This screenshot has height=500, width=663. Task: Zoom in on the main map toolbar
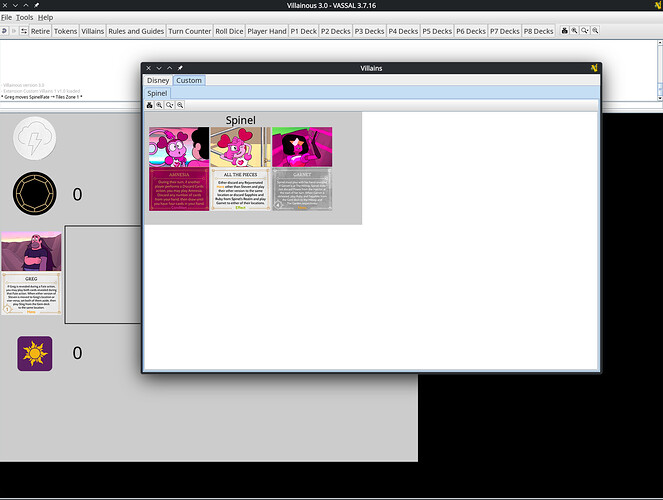(574, 30)
